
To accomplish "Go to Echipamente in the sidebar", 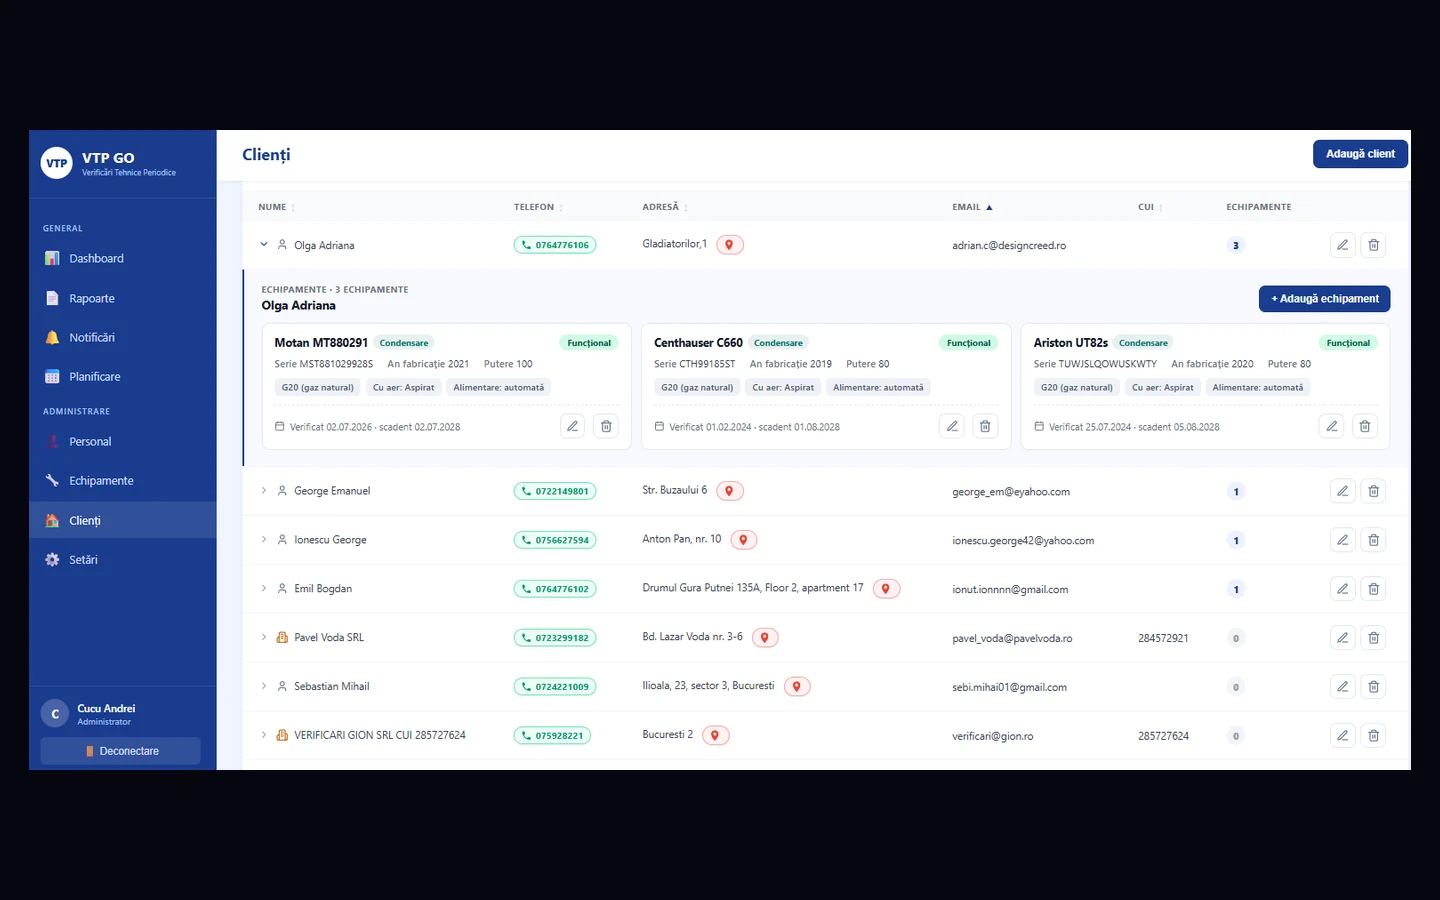I will tap(123, 480).
